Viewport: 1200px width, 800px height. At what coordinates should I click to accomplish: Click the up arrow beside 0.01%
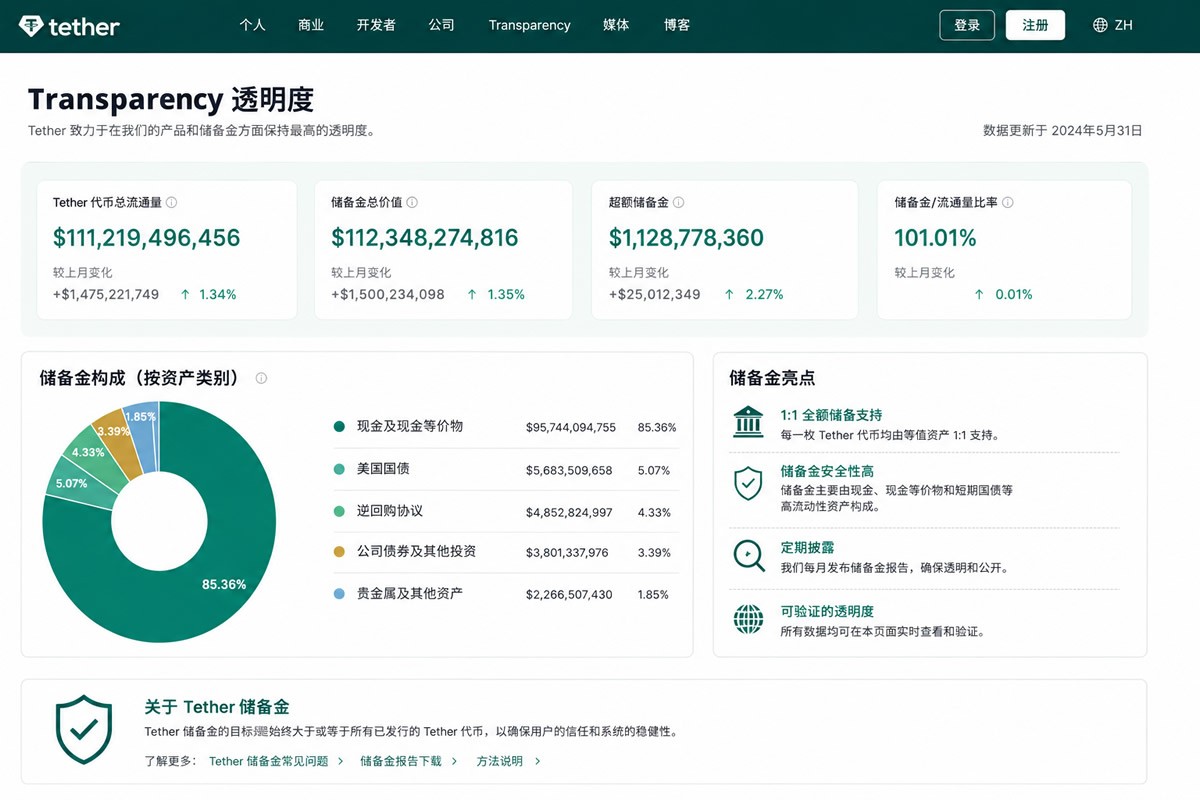(980, 294)
